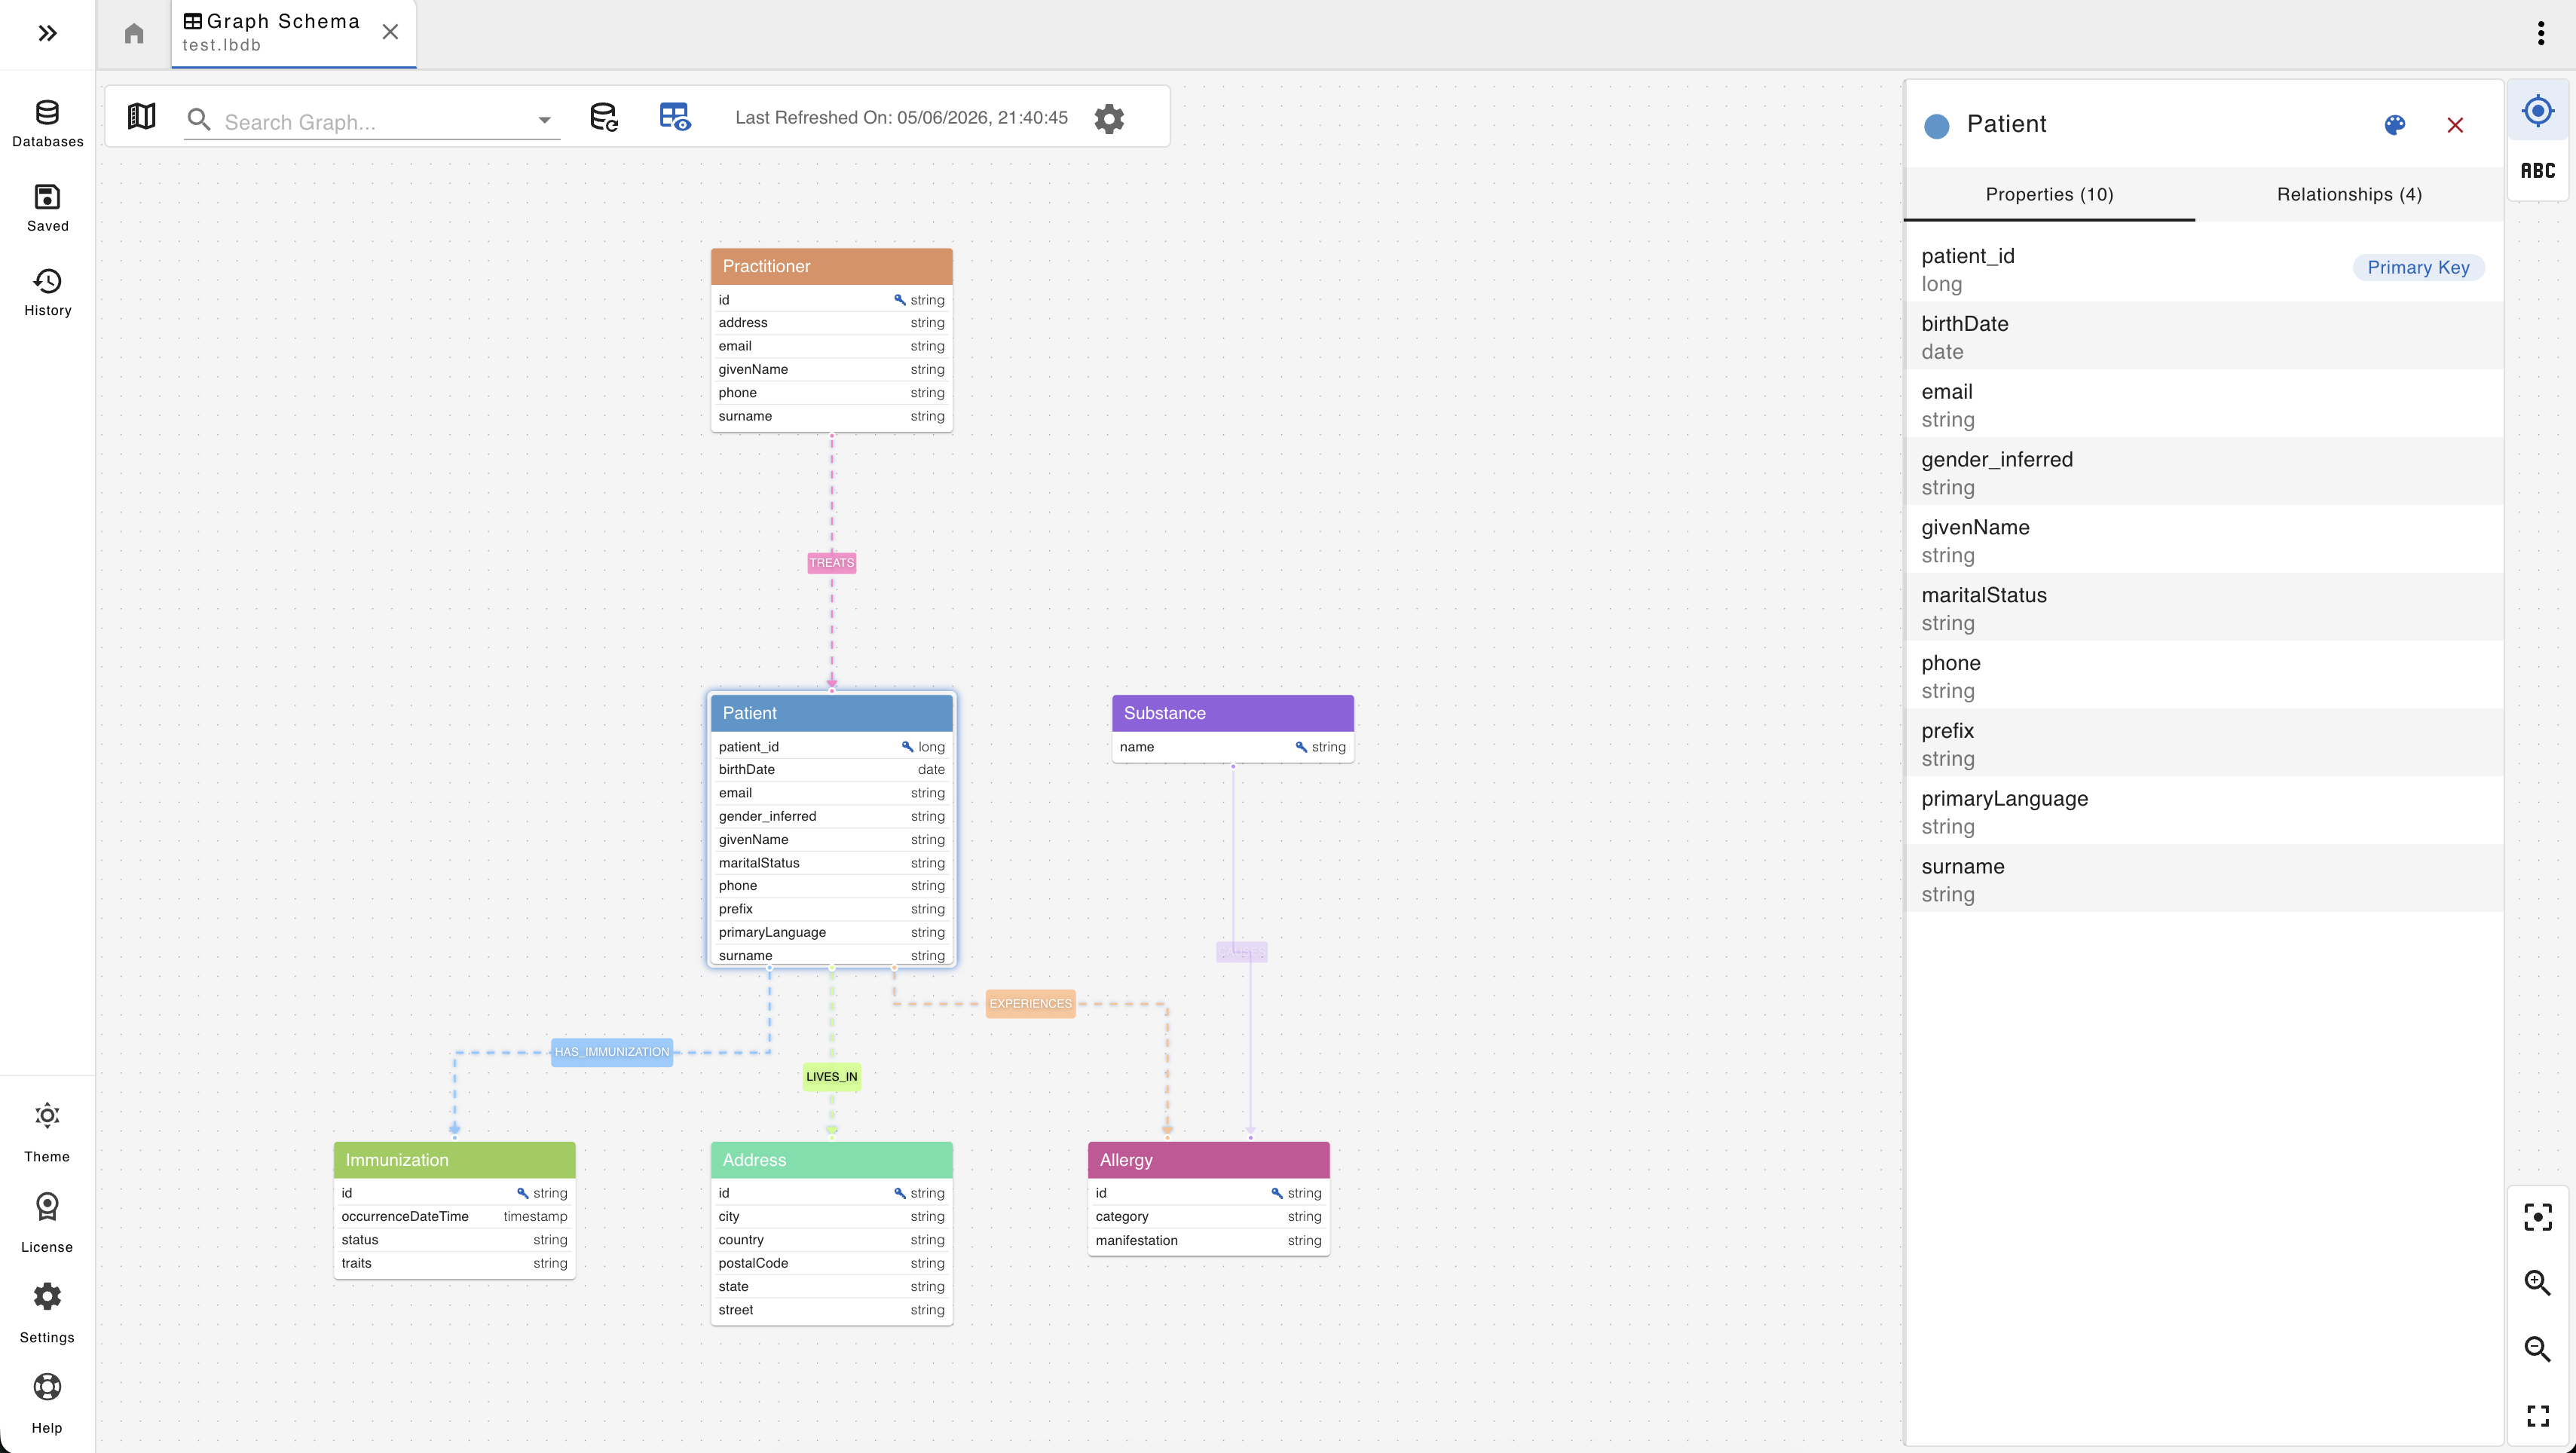Open the Databases sidebar section
The height and width of the screenshot is (1453, 2576).
47,124
